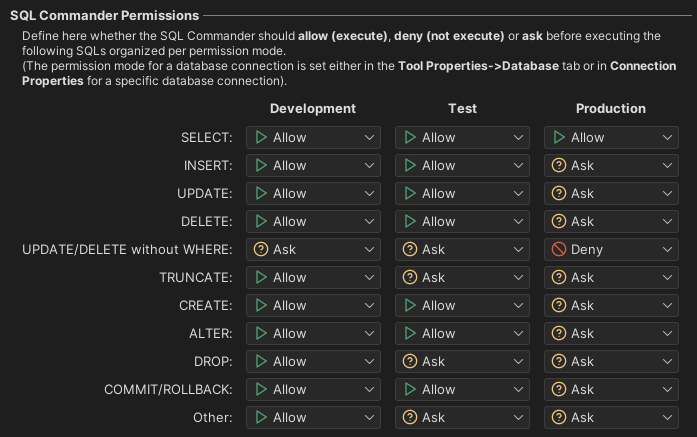Click the Production column header
Viewport: 697px width, 437px height.
point(610,108)
